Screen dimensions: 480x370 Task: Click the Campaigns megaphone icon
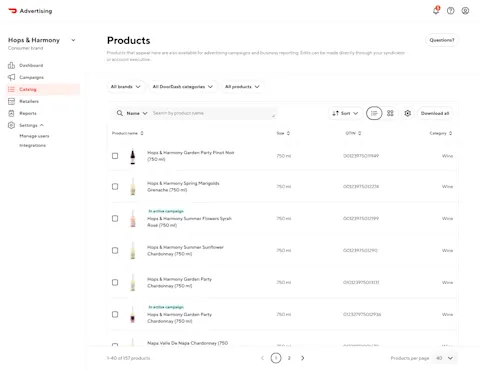[x=11, y=77]
